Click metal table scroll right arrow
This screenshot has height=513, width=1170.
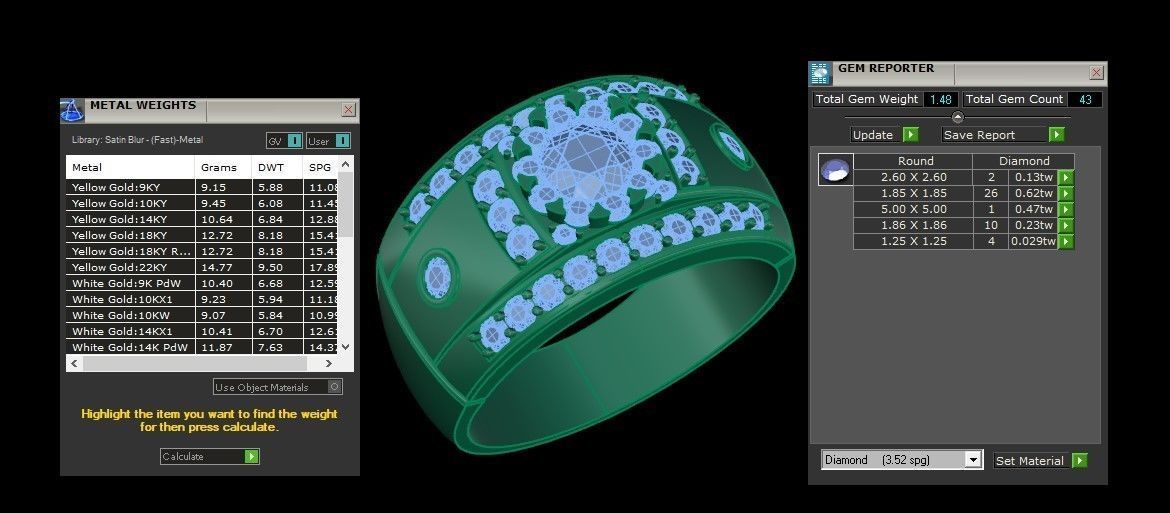tap(328, 363)
